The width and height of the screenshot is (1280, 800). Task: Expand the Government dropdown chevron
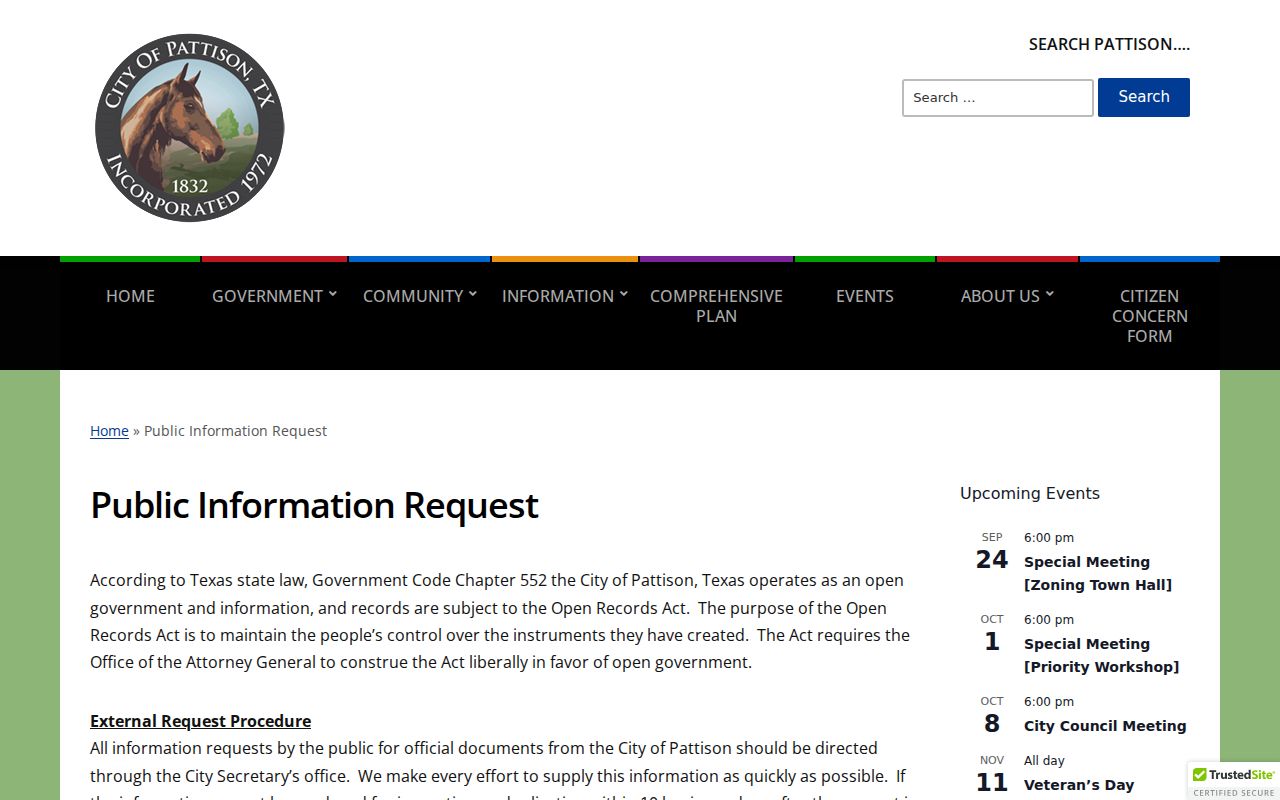click(x=333, y=294)
